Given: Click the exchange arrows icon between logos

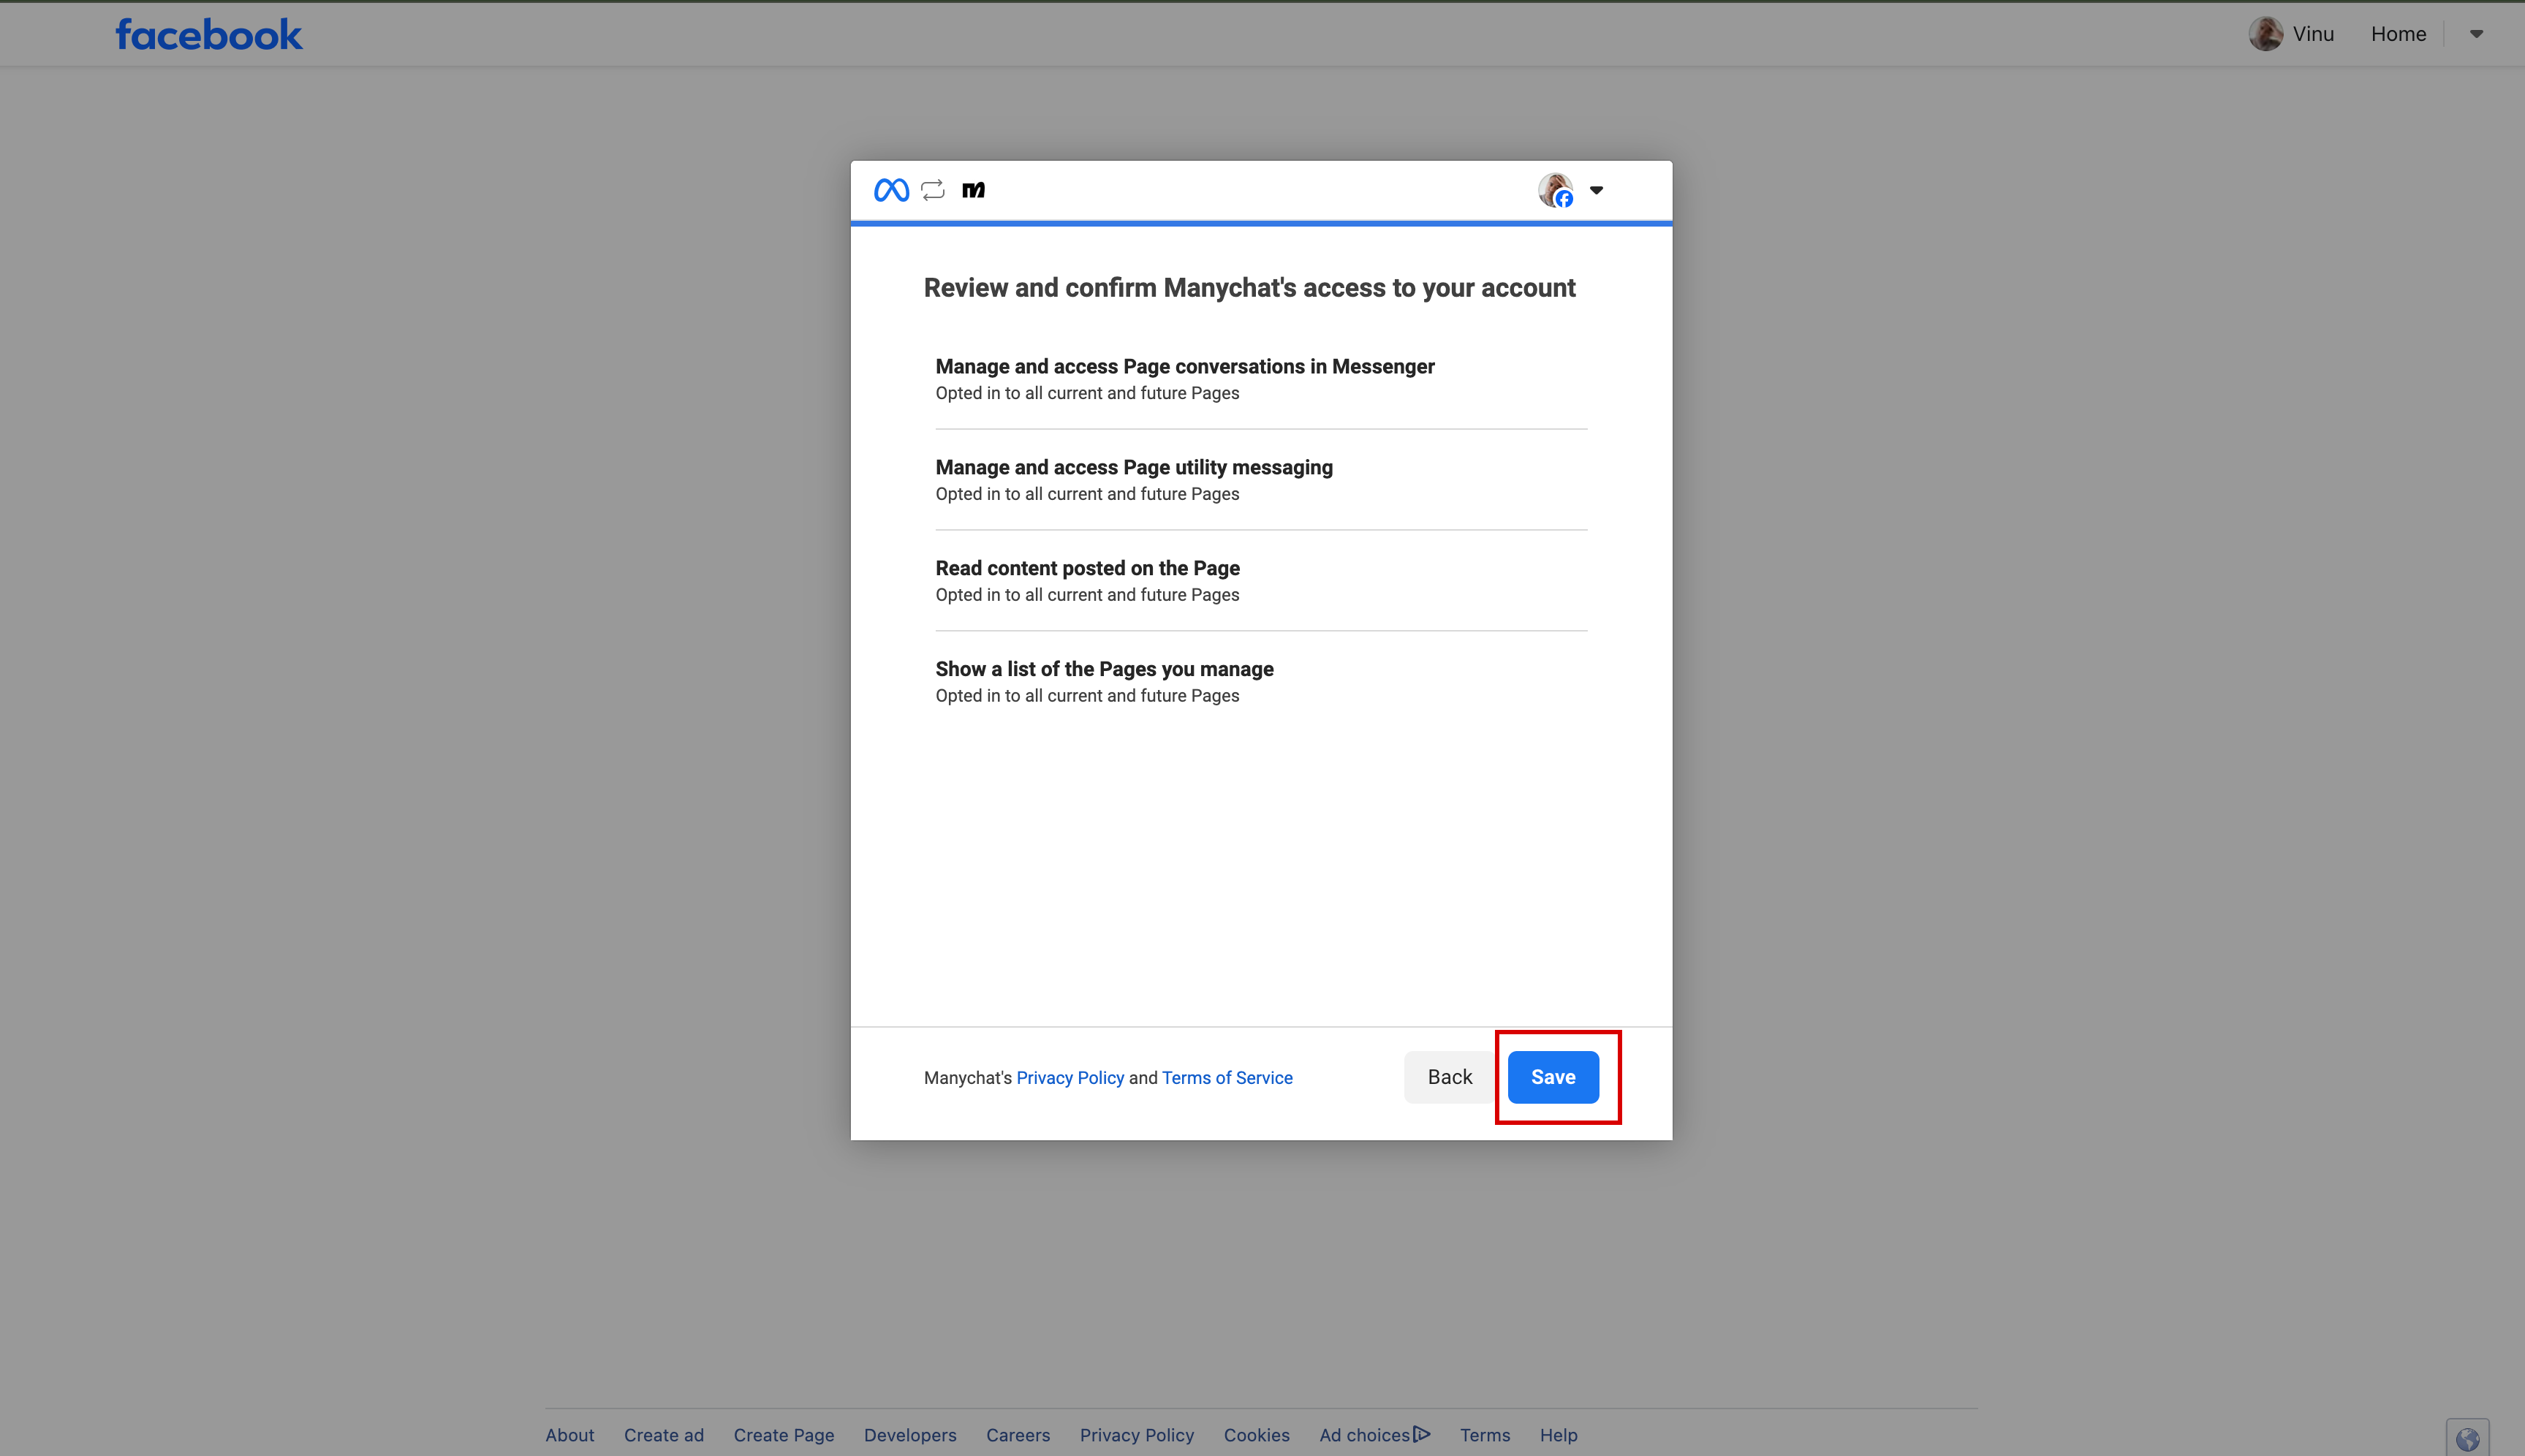Looking at the screenshot, I should (x=931, y=189).
